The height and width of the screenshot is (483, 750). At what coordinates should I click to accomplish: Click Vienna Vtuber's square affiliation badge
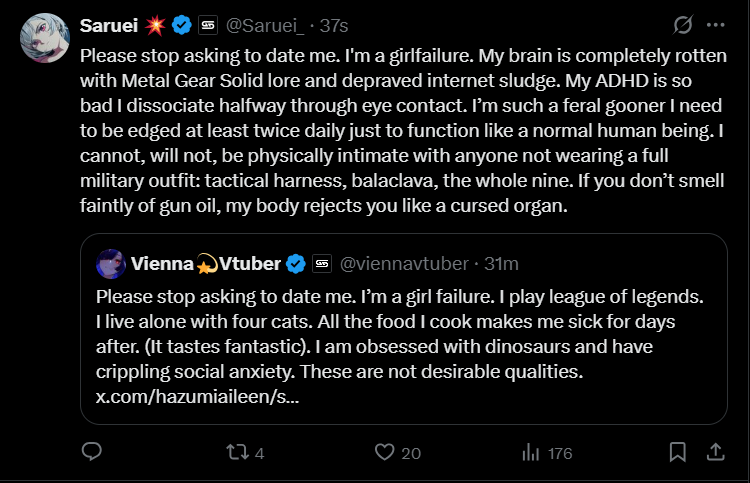point(322,264)
